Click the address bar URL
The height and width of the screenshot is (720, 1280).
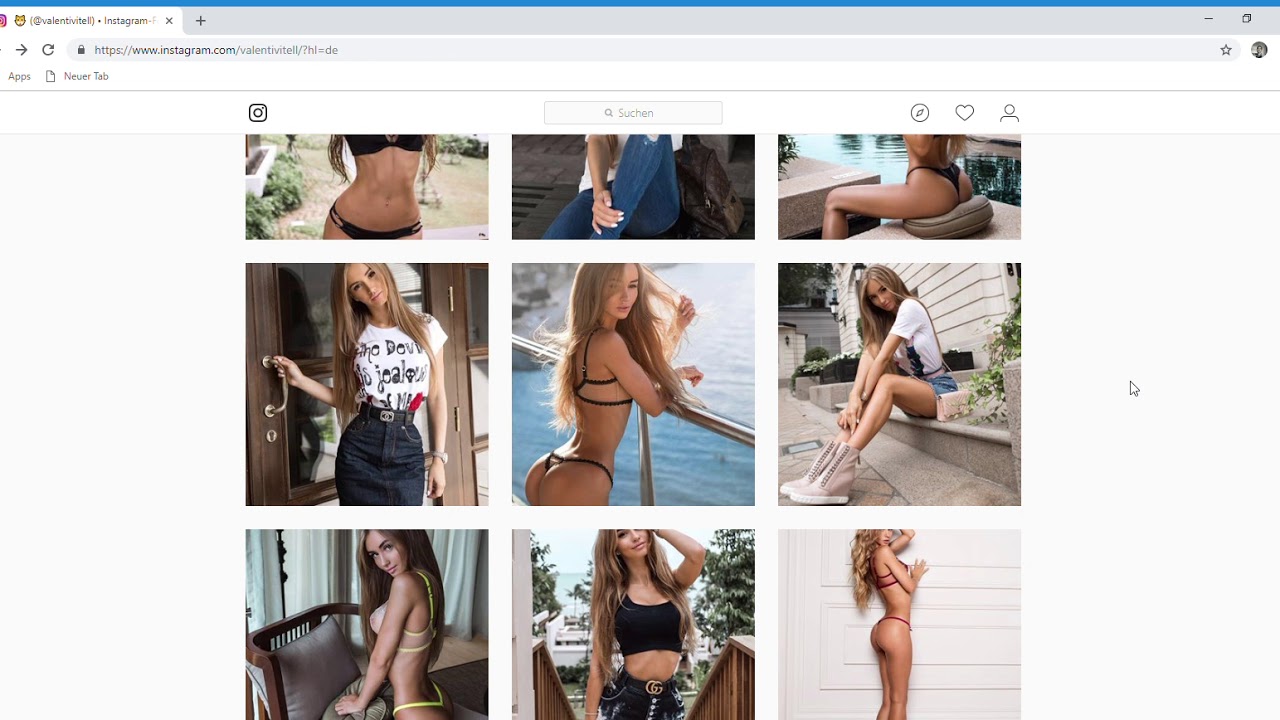coord(216,50)
